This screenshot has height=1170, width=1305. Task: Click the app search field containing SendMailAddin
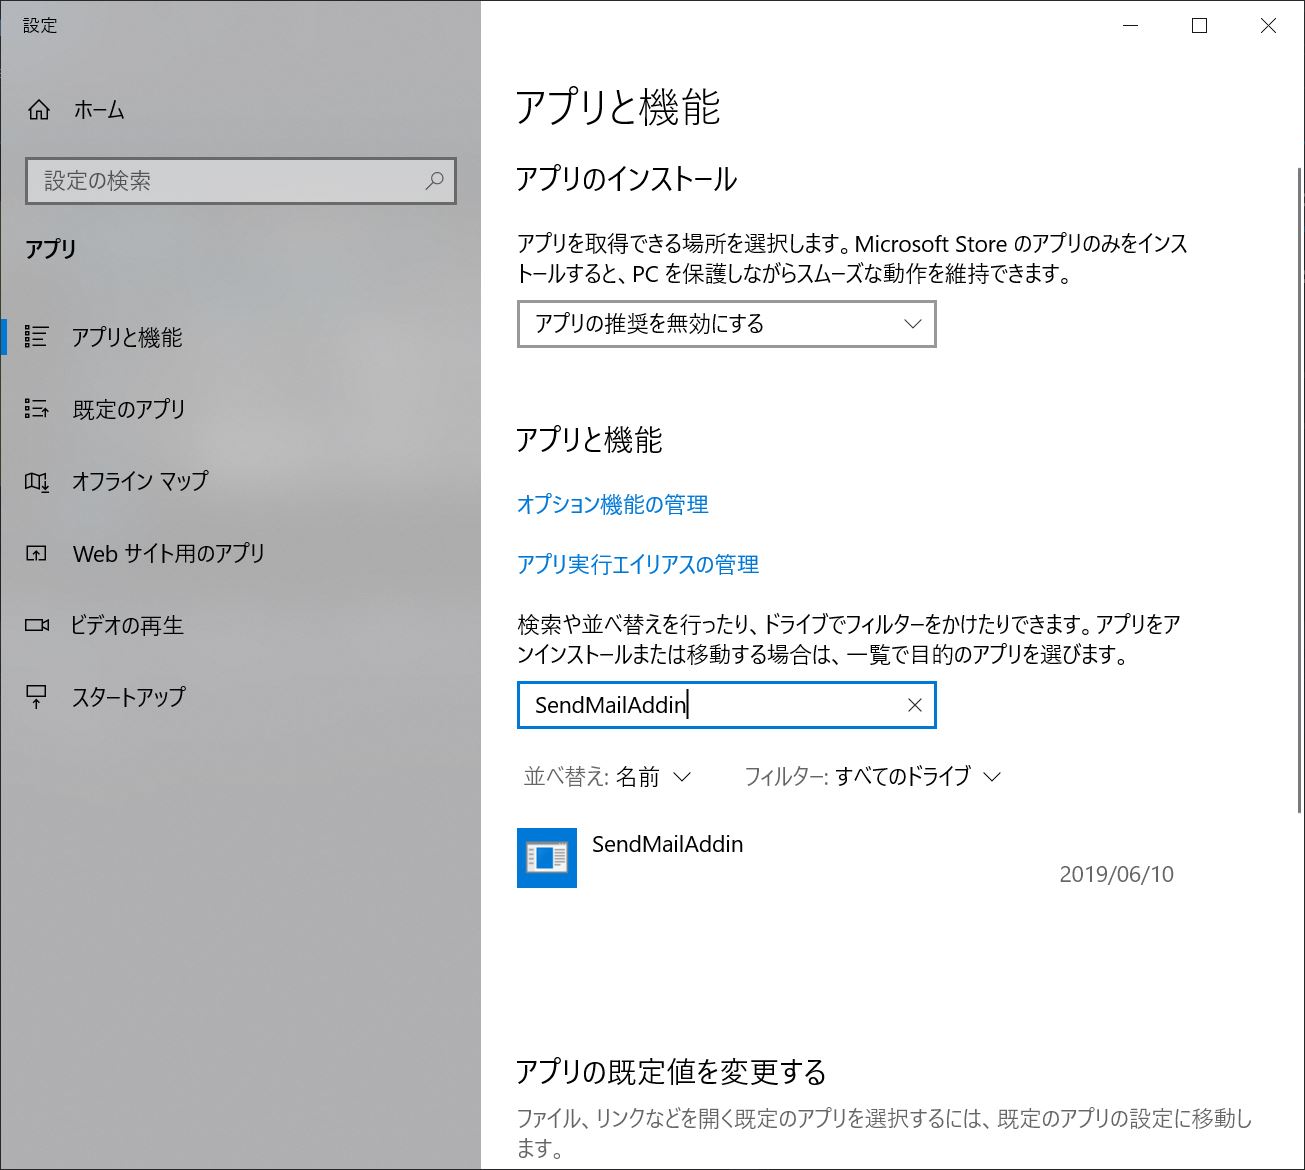click(x=727, y=705)
